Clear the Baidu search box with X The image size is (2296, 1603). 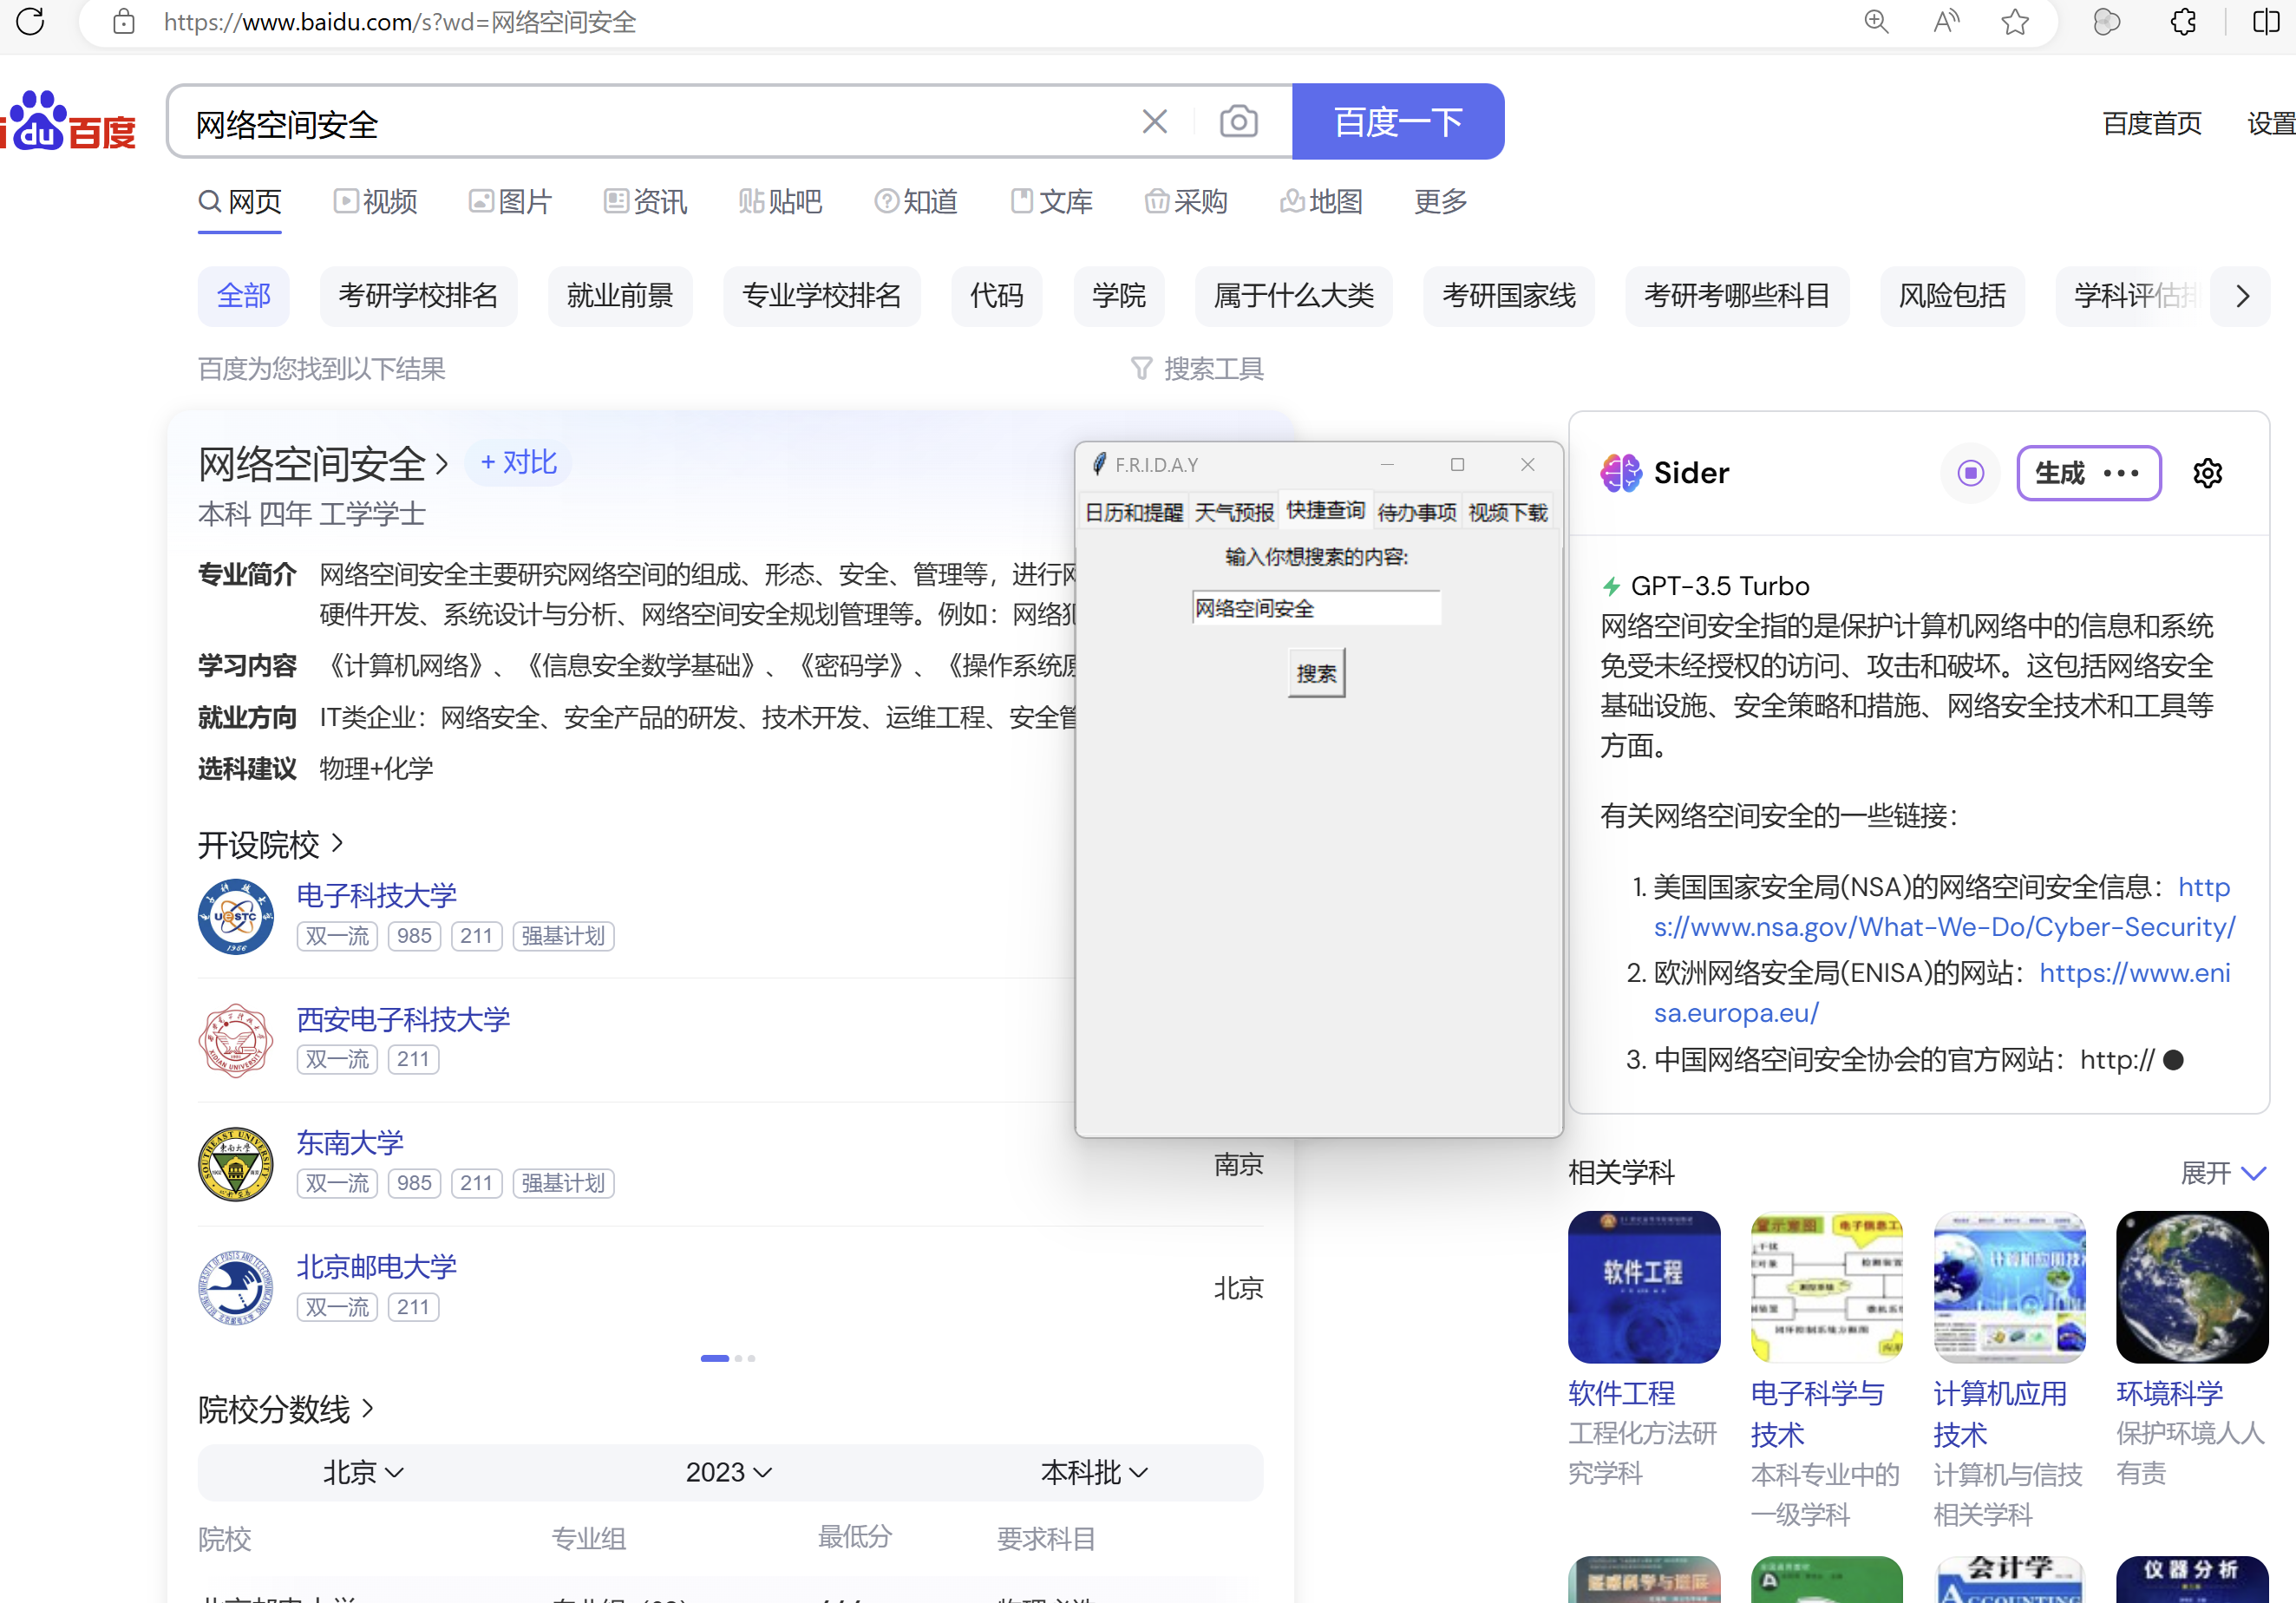tap(1155, 122)
